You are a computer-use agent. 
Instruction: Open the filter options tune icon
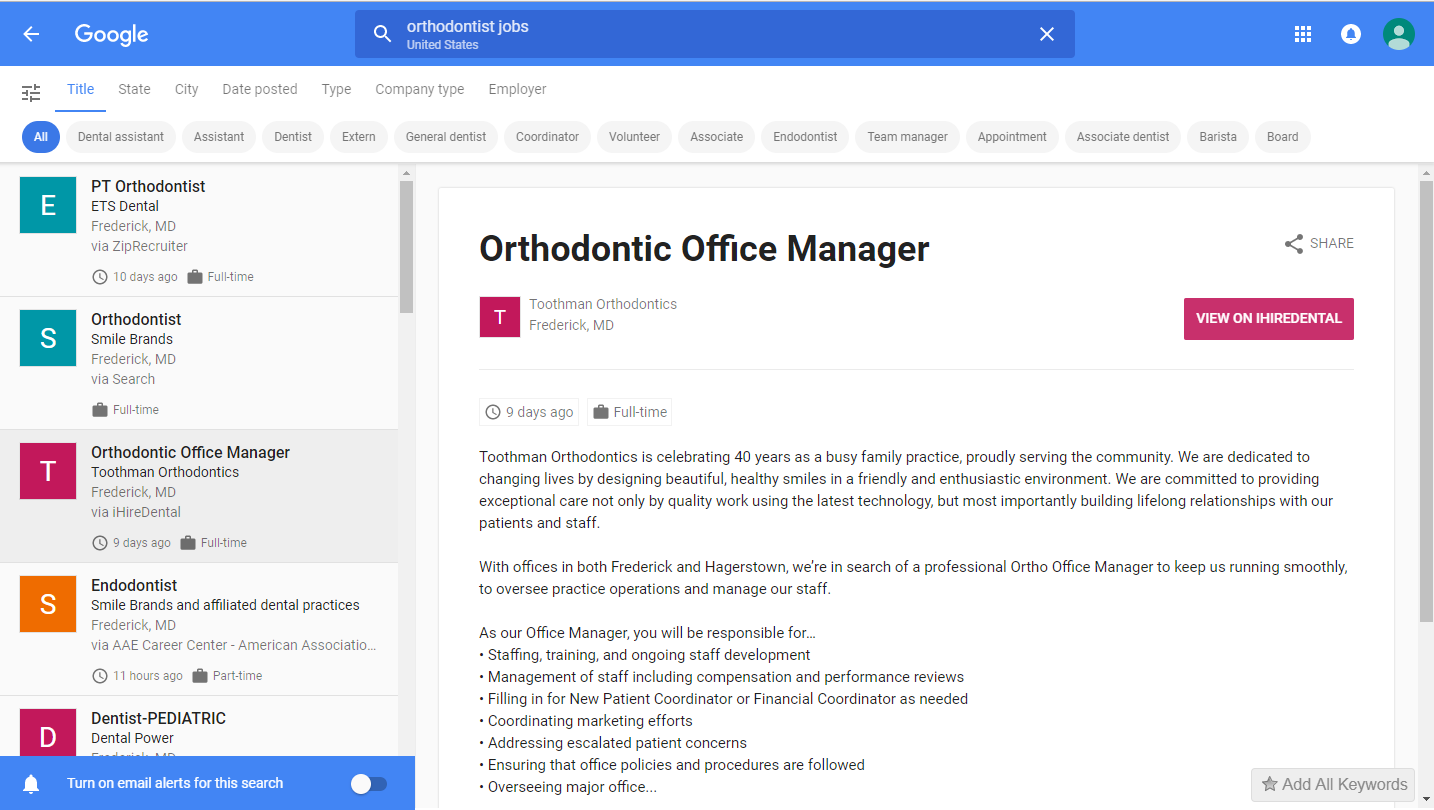[31, 93]
